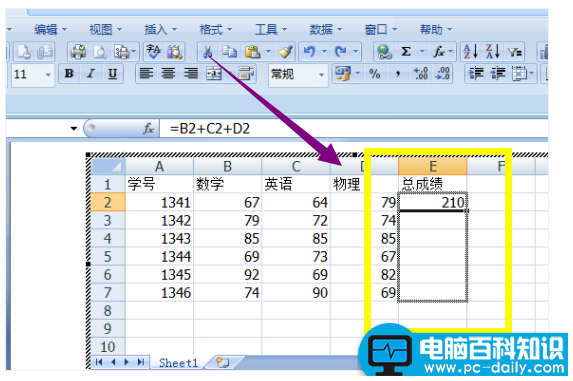Click the formula bar showing =B2+C2+D2
Screen dimensions: 573x381
click(x=353, y=129)
